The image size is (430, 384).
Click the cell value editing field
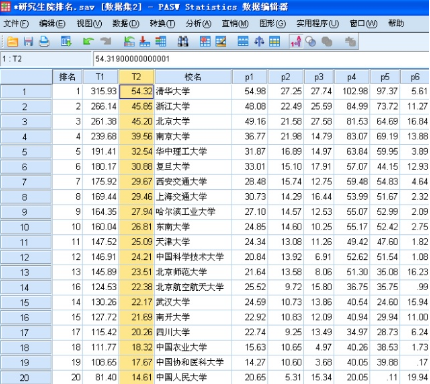260,59
